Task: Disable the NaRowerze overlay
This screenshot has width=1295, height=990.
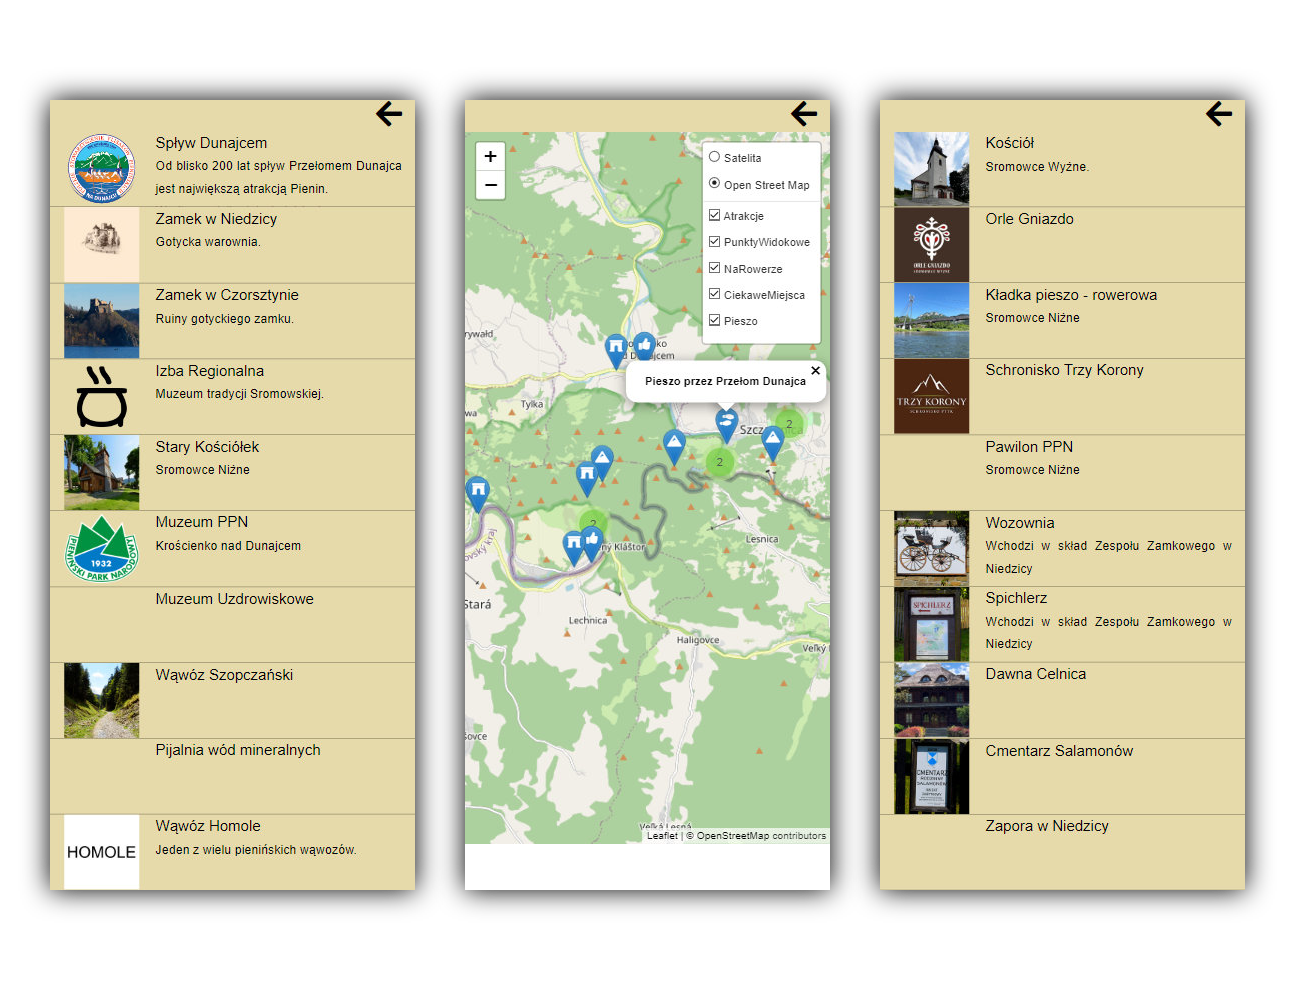Action: tap(715, 268)
